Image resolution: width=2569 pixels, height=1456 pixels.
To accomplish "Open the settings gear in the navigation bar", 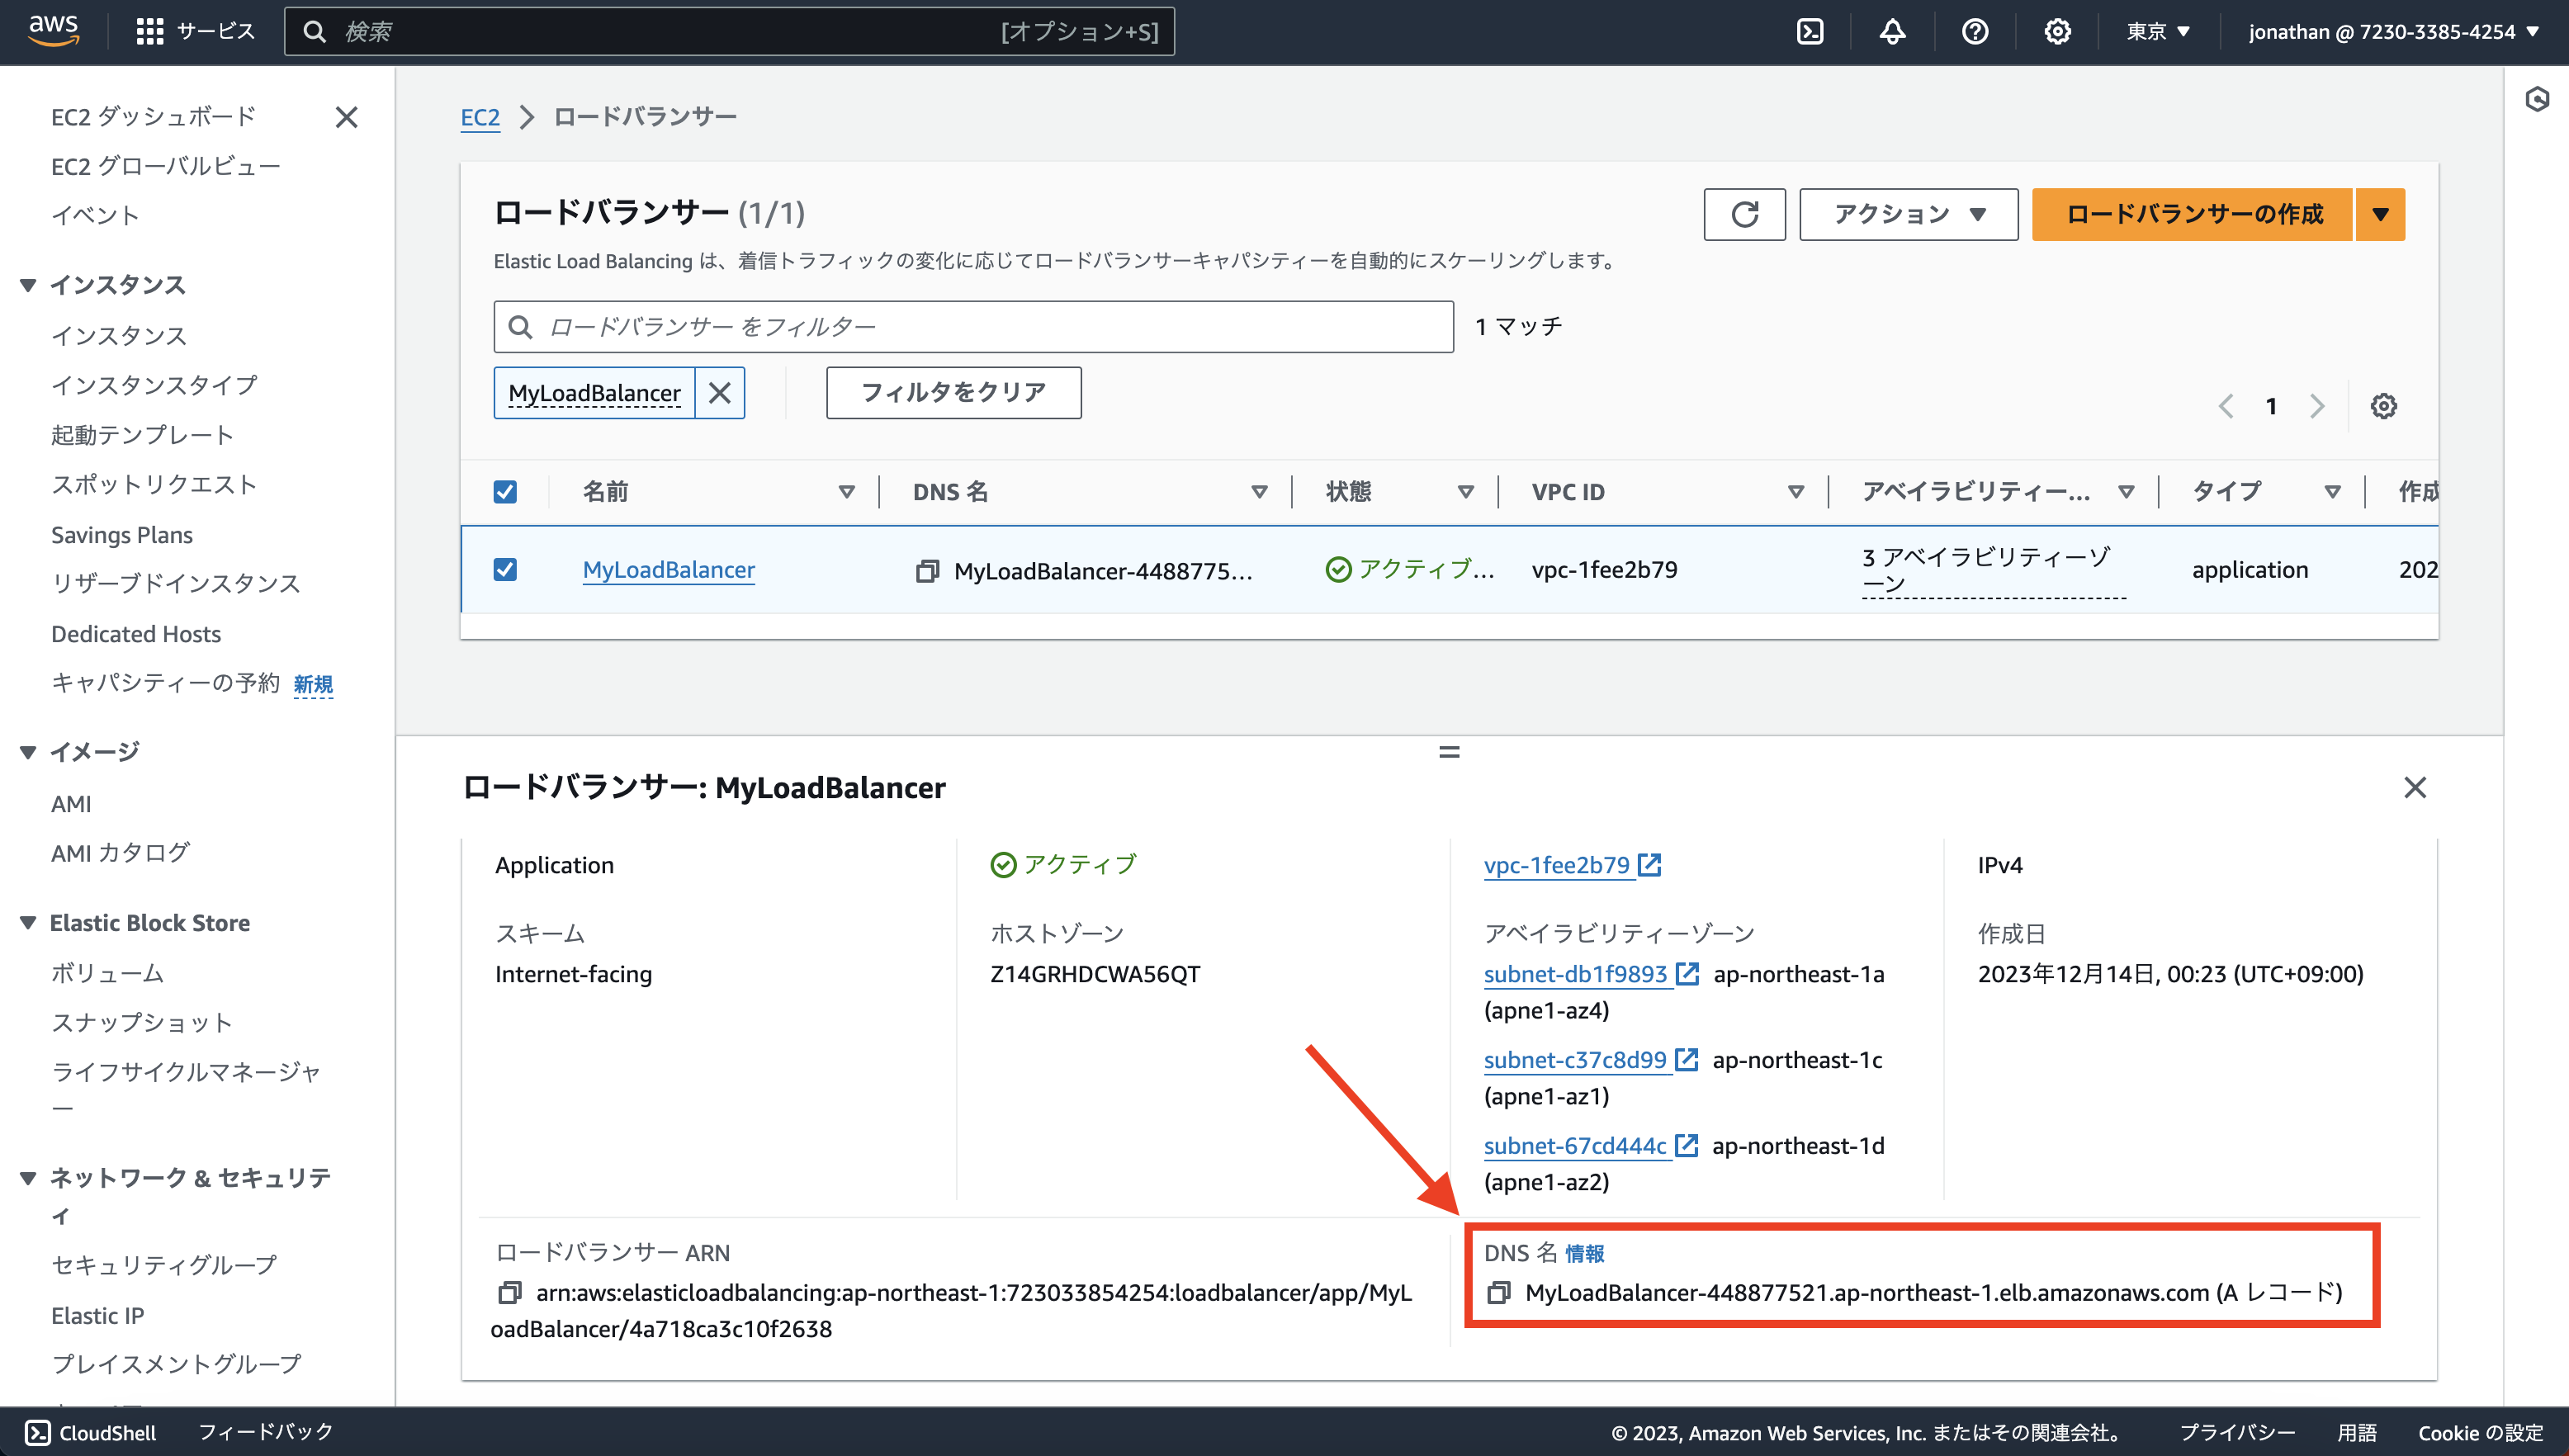I will tap(2057, 31).
